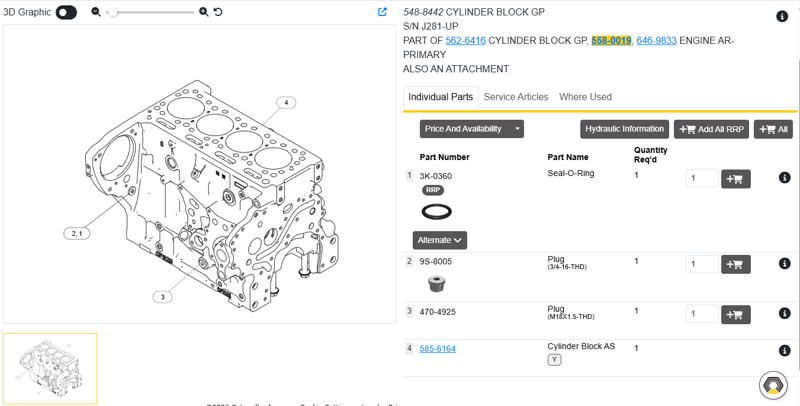Screen dimensions: 800x406
Task: Add plug 9S-8005 to cart
Action: [x=735, y=264]
